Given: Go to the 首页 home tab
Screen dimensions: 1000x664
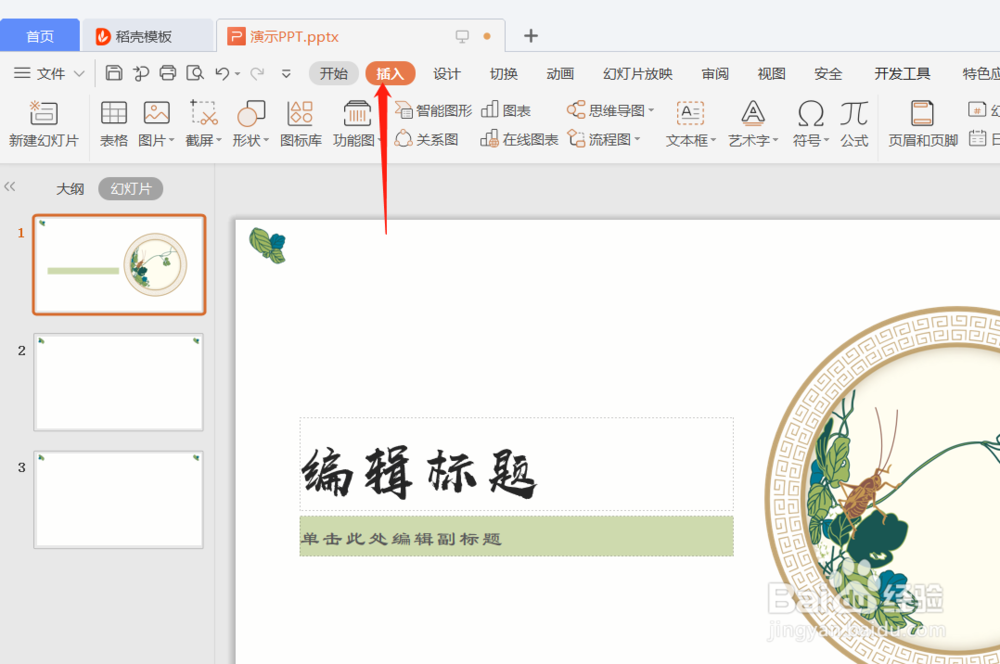Looking at the screenshot, I should tap(40, 36).
